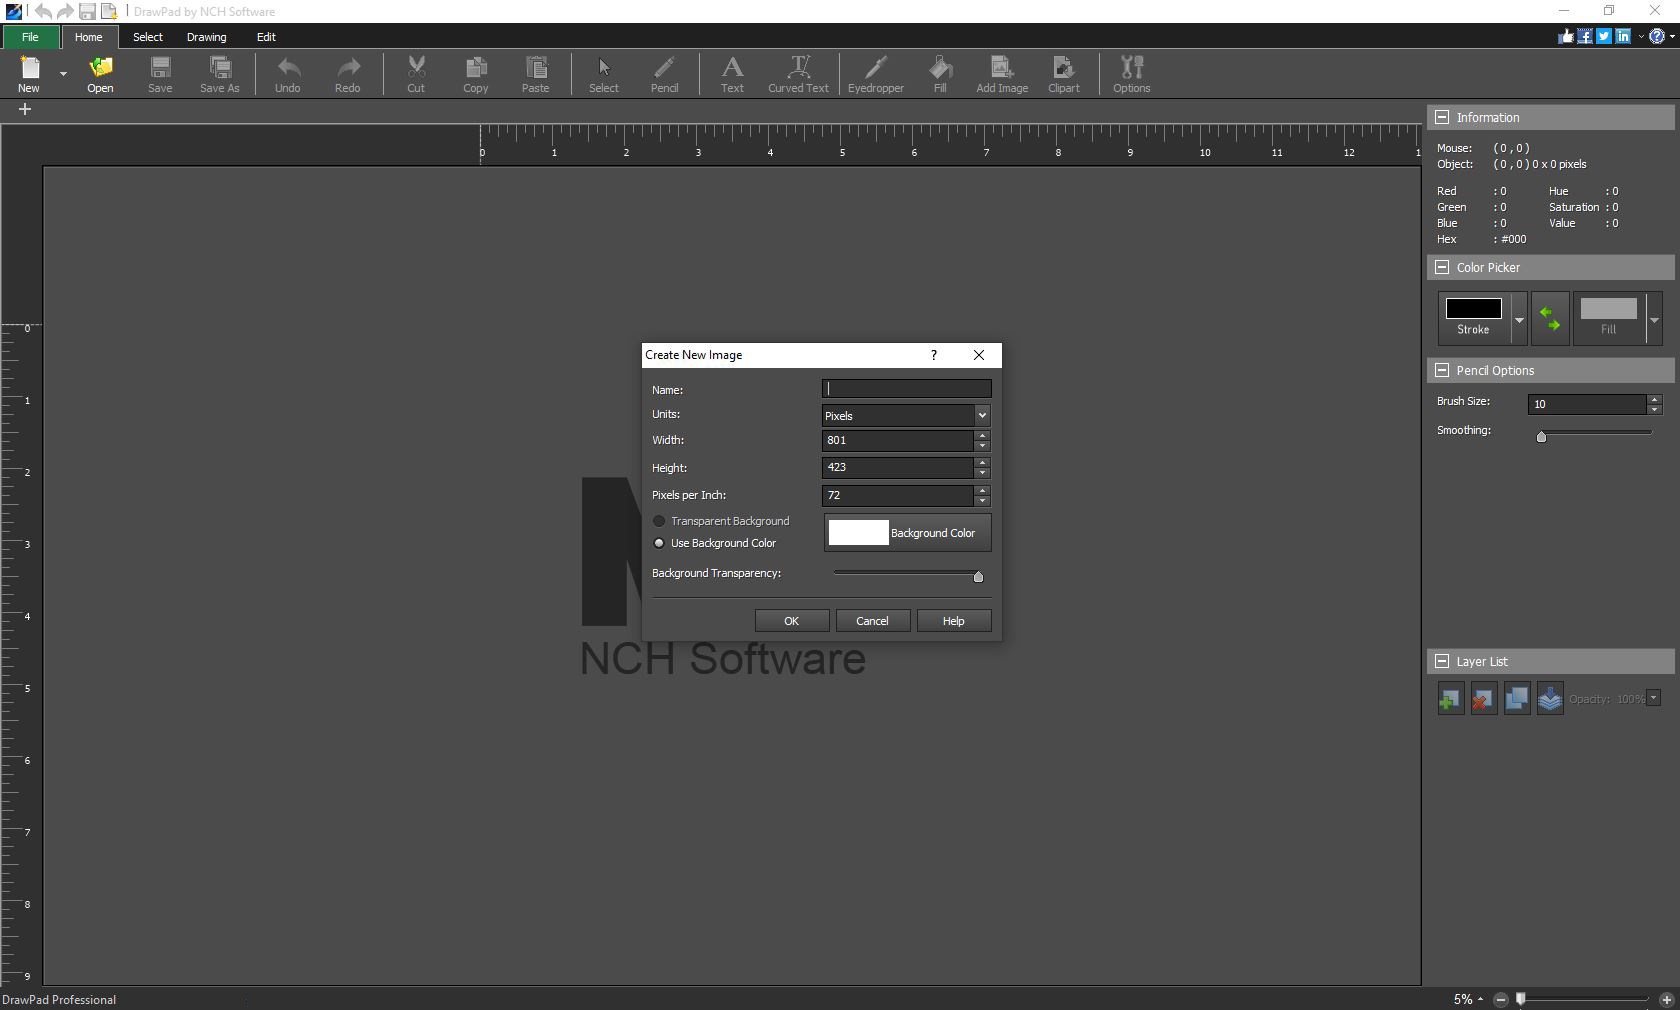
Task: Choose Use Background Color option
Action: click(660, 543)
